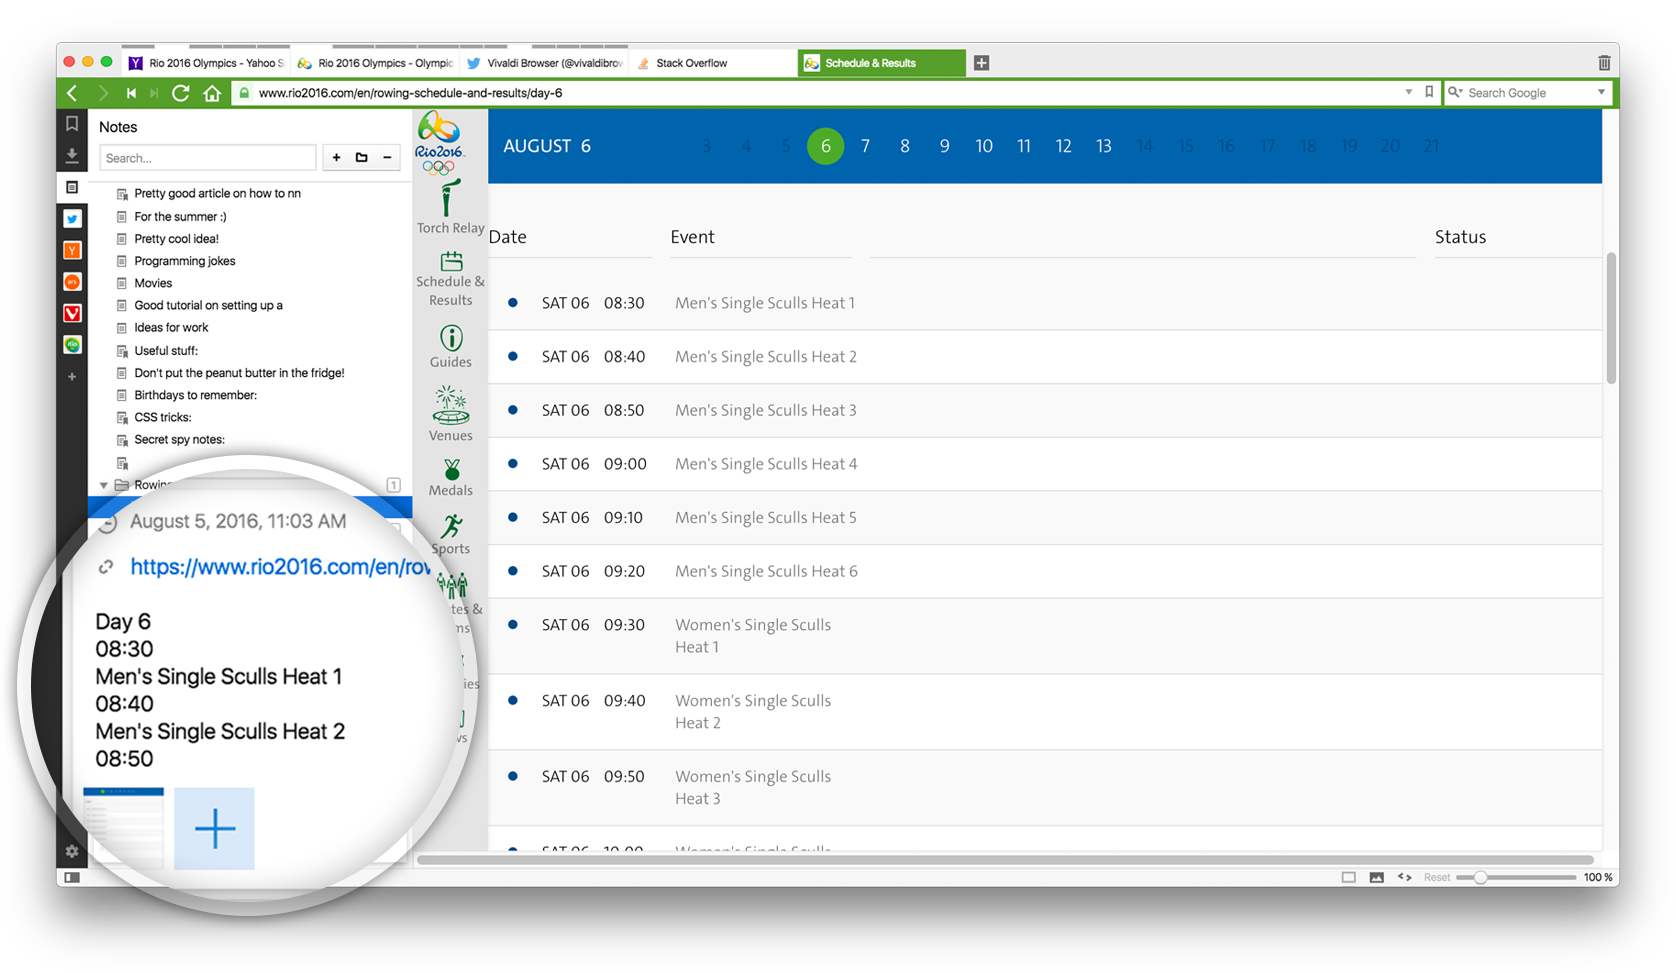Bookmark this page from address bar
The width and height of the screenshot is (1676, 973).
pos(1429,92)
